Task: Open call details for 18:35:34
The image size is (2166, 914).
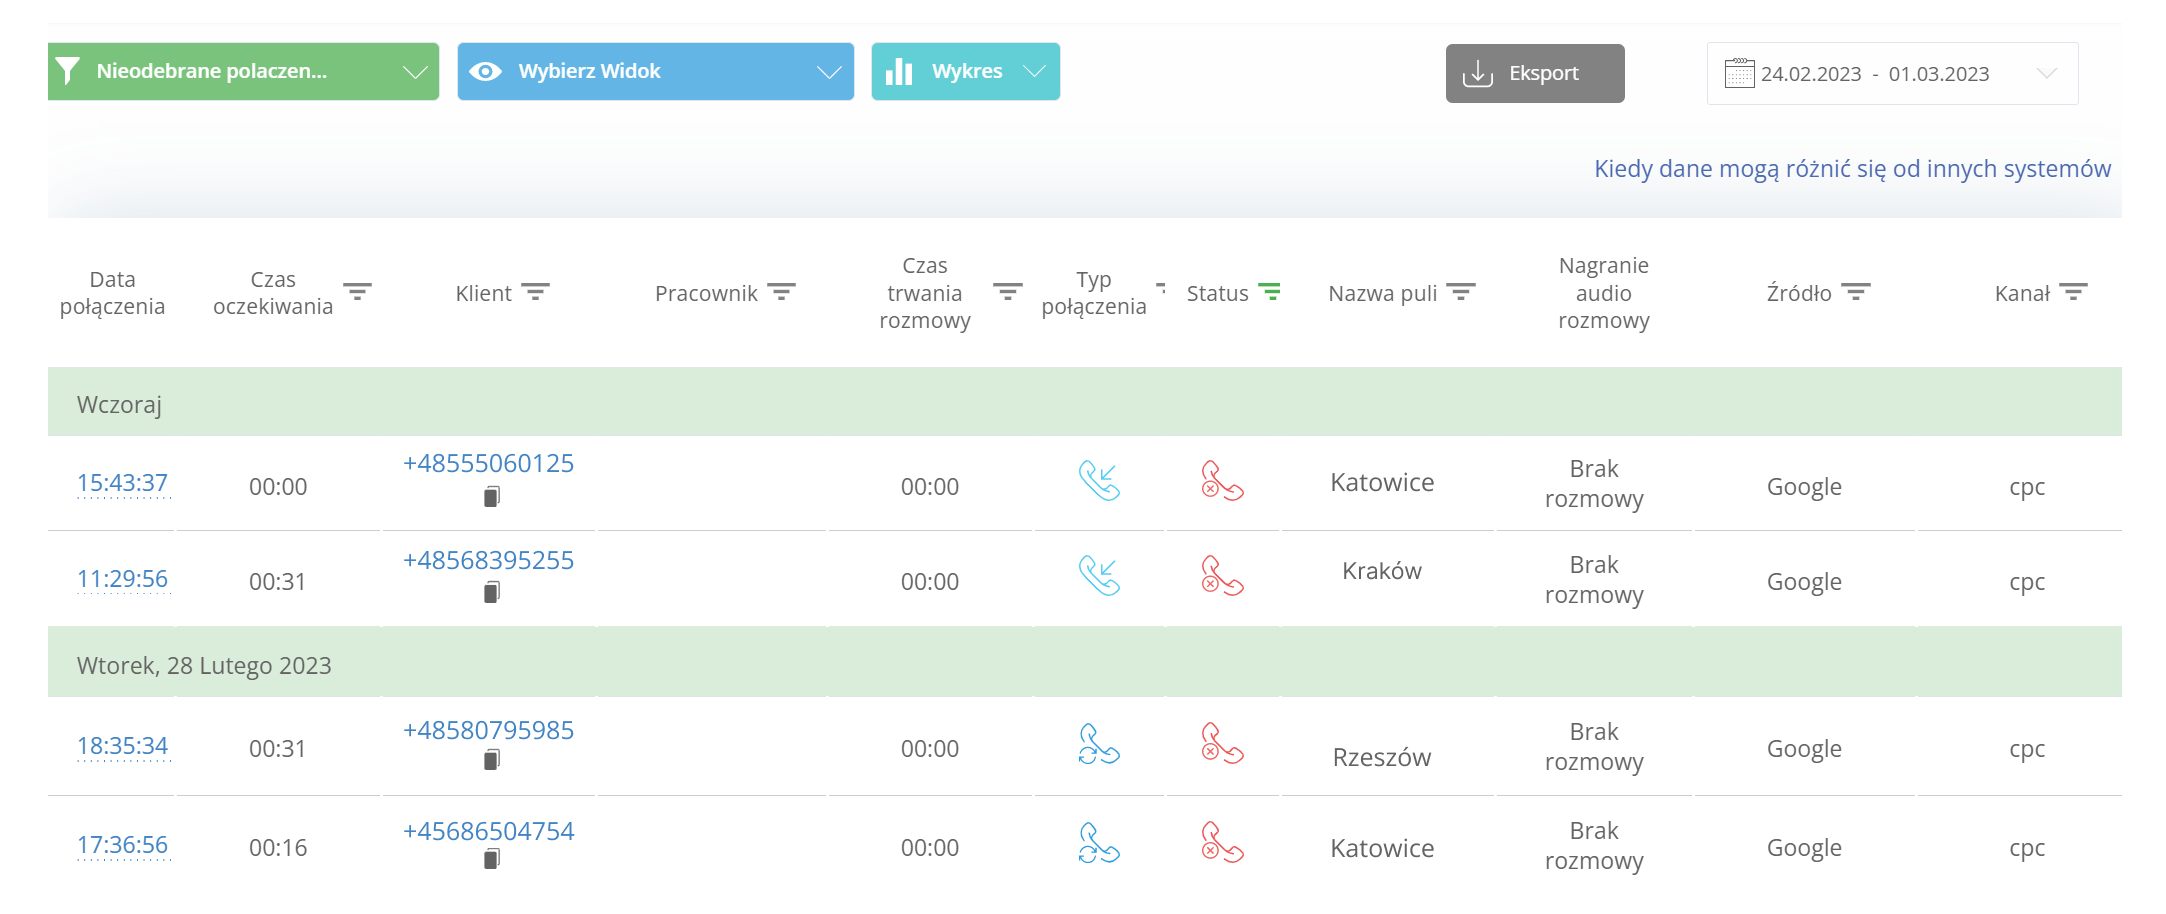Action: [123, 746]
